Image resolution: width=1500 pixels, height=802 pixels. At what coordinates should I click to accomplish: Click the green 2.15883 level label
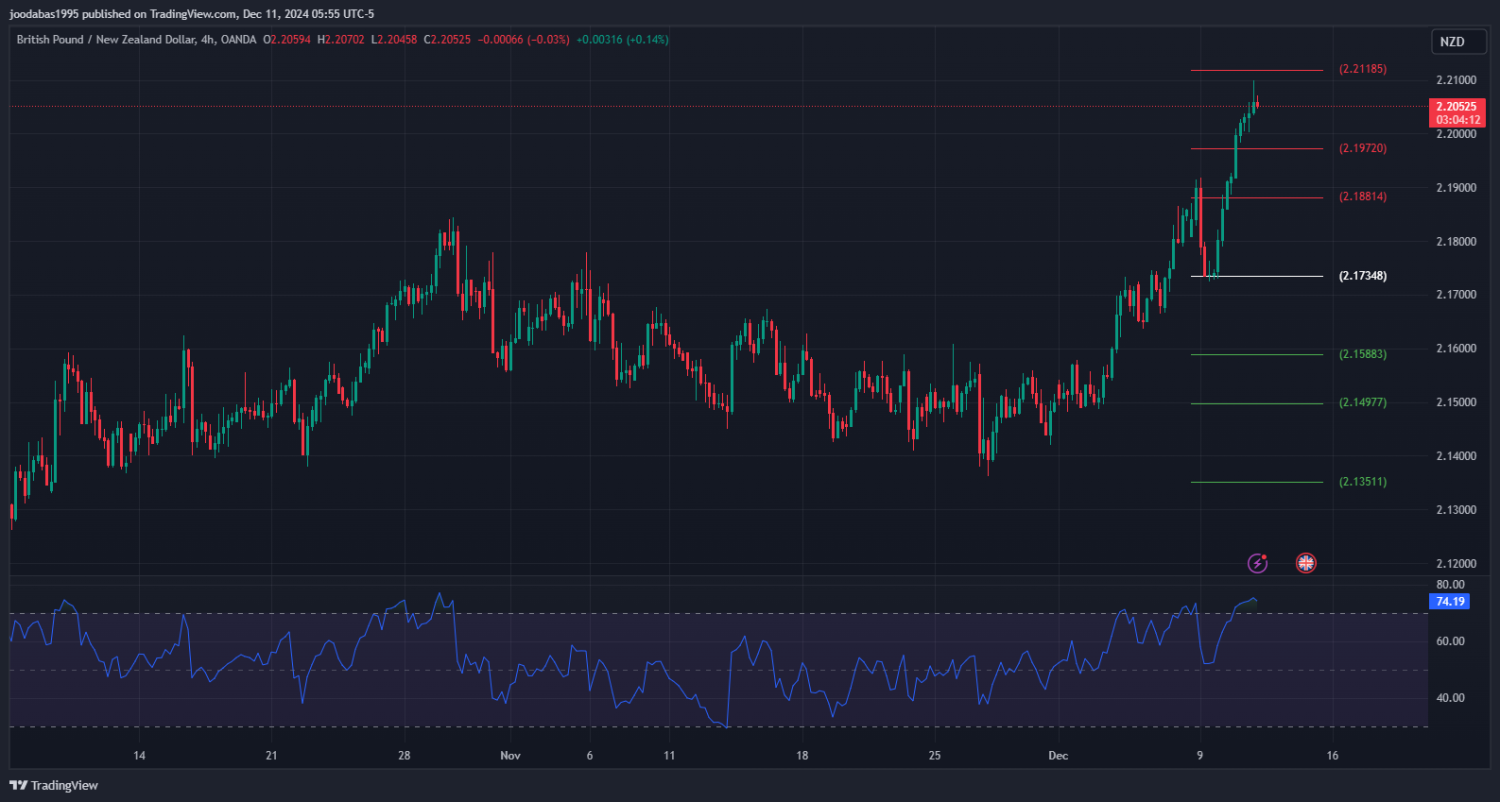point(1362,354)
